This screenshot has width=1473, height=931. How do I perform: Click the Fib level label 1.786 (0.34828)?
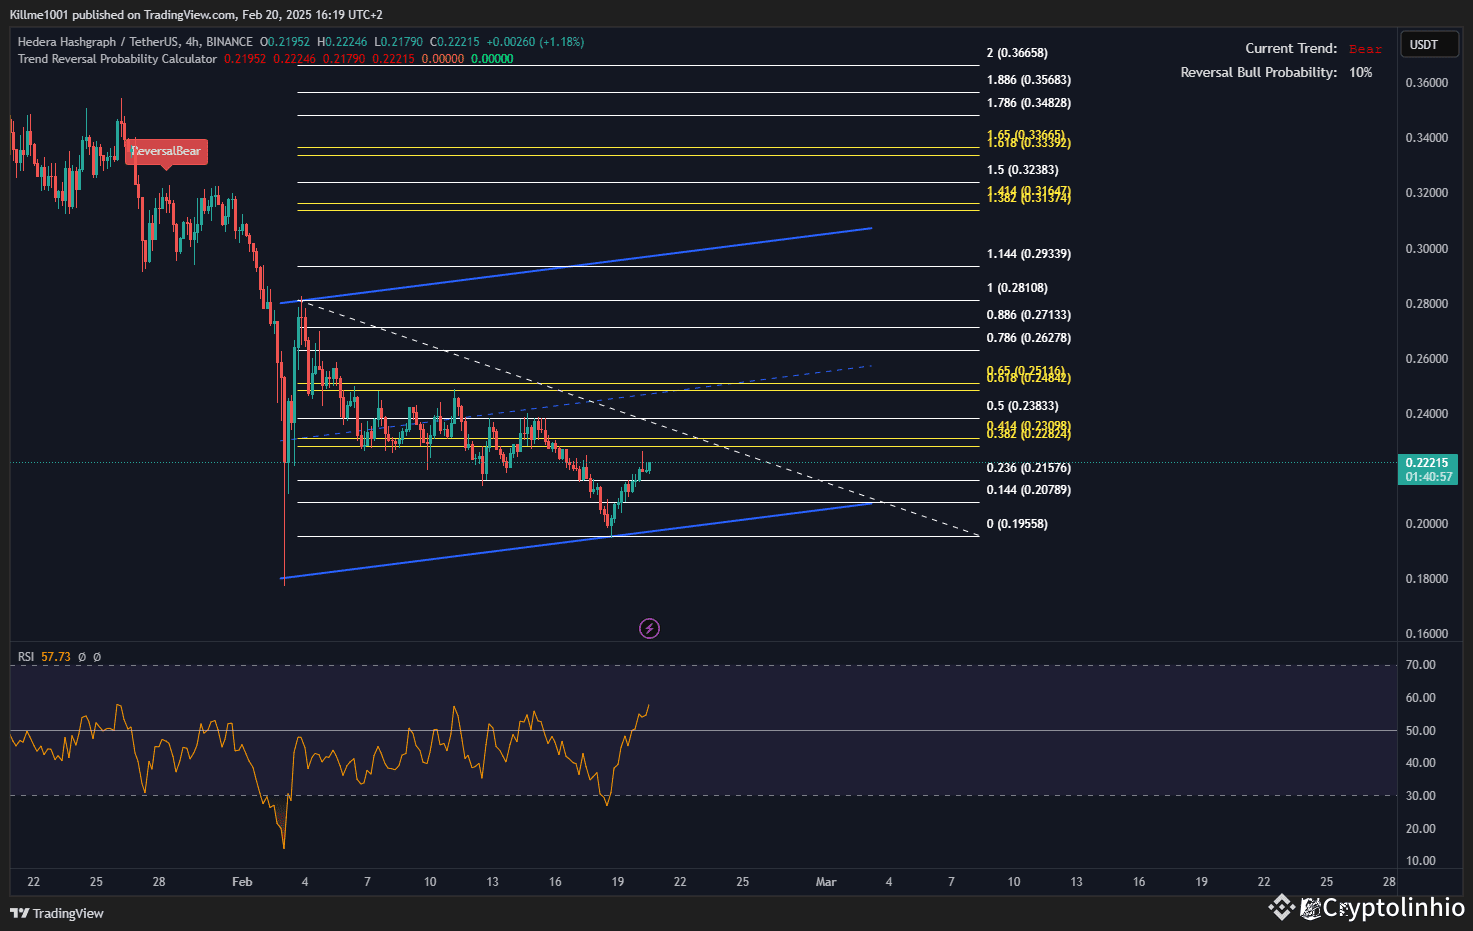click(1028, 103)
